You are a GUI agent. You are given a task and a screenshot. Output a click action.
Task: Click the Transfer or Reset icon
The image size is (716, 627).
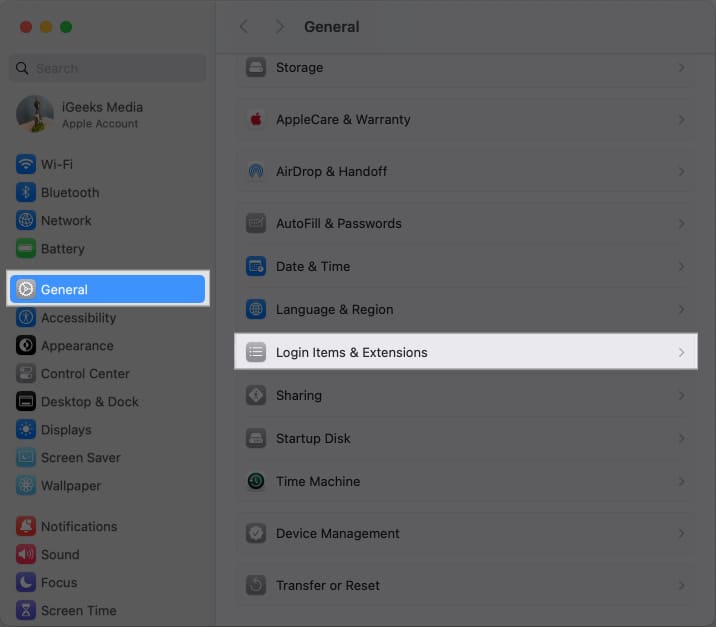(256, 585)
